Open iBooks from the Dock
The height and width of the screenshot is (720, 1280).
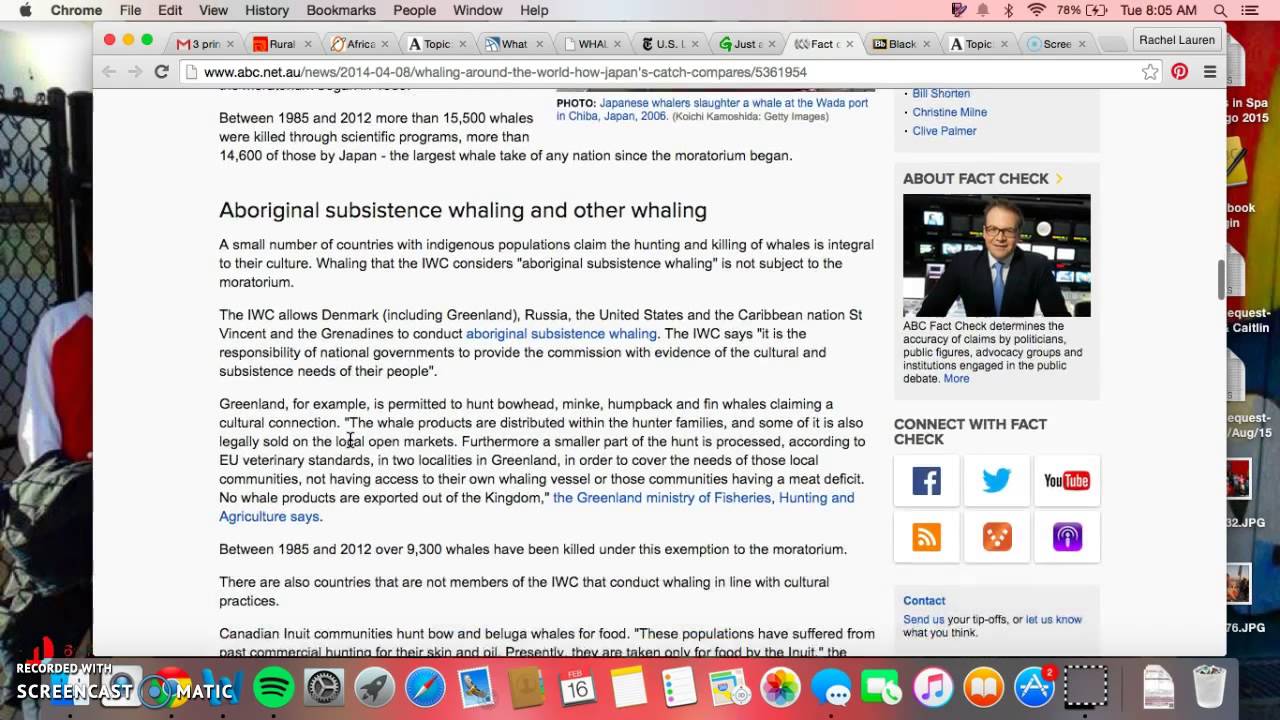[984, 688]
